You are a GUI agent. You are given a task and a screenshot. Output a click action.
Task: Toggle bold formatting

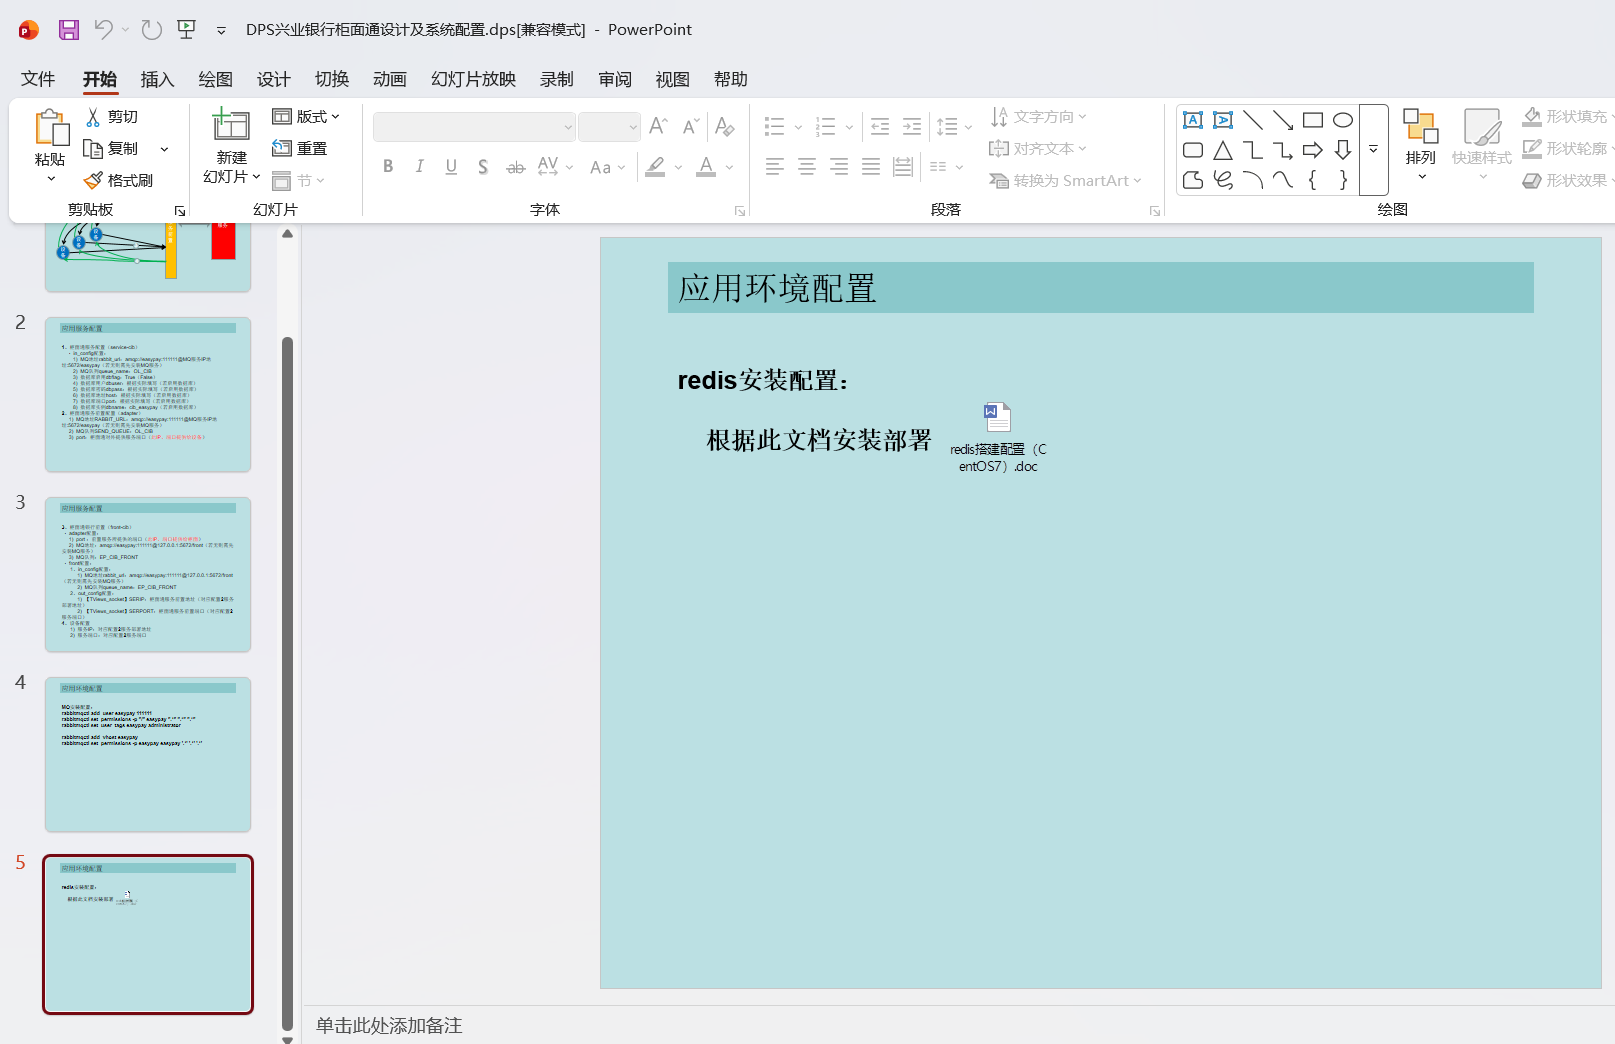pyautogui.click(x=388, y=167)
